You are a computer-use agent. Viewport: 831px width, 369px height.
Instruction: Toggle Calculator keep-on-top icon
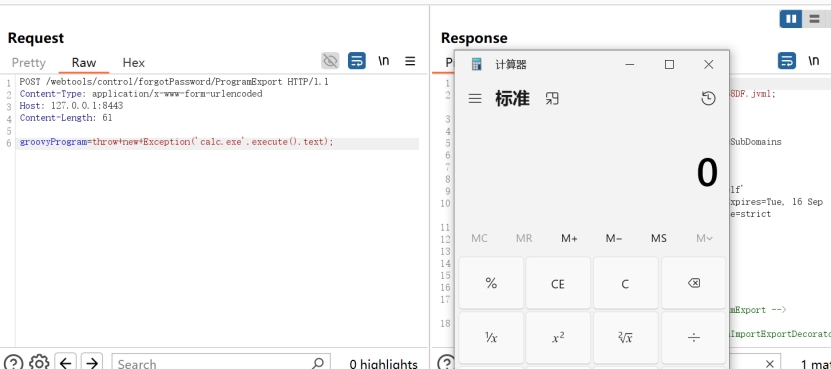tap(552, 99)
